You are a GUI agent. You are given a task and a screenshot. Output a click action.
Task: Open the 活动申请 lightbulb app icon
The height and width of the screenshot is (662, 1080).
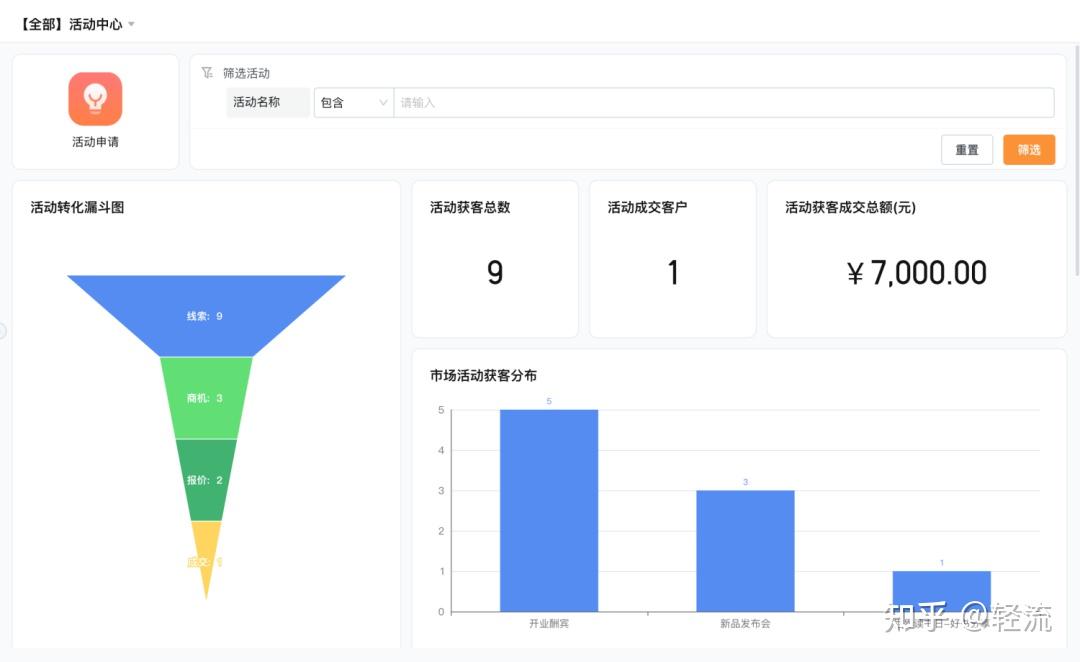(95, 98)
